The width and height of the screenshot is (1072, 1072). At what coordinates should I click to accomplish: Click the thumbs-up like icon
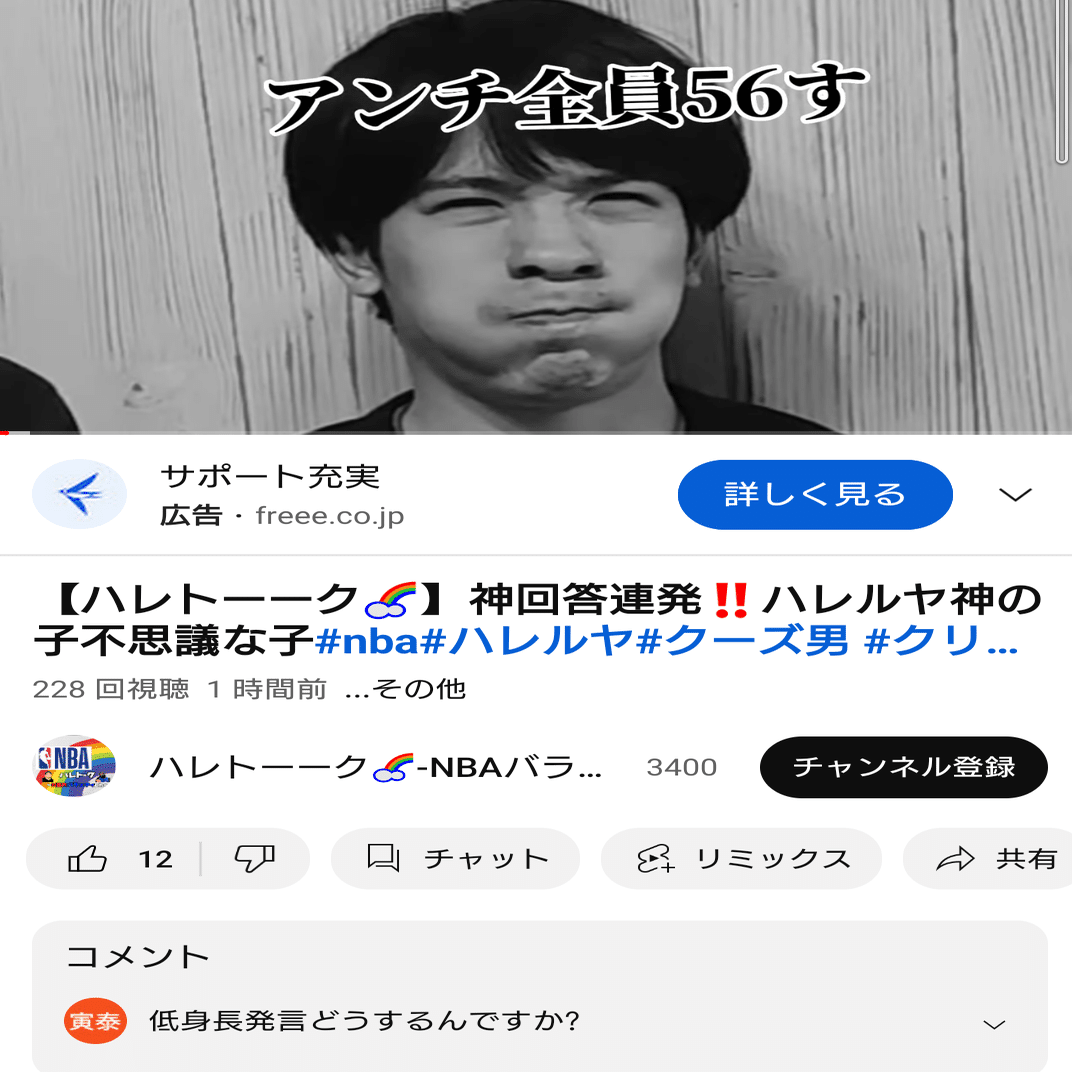(x=88, y=859)
